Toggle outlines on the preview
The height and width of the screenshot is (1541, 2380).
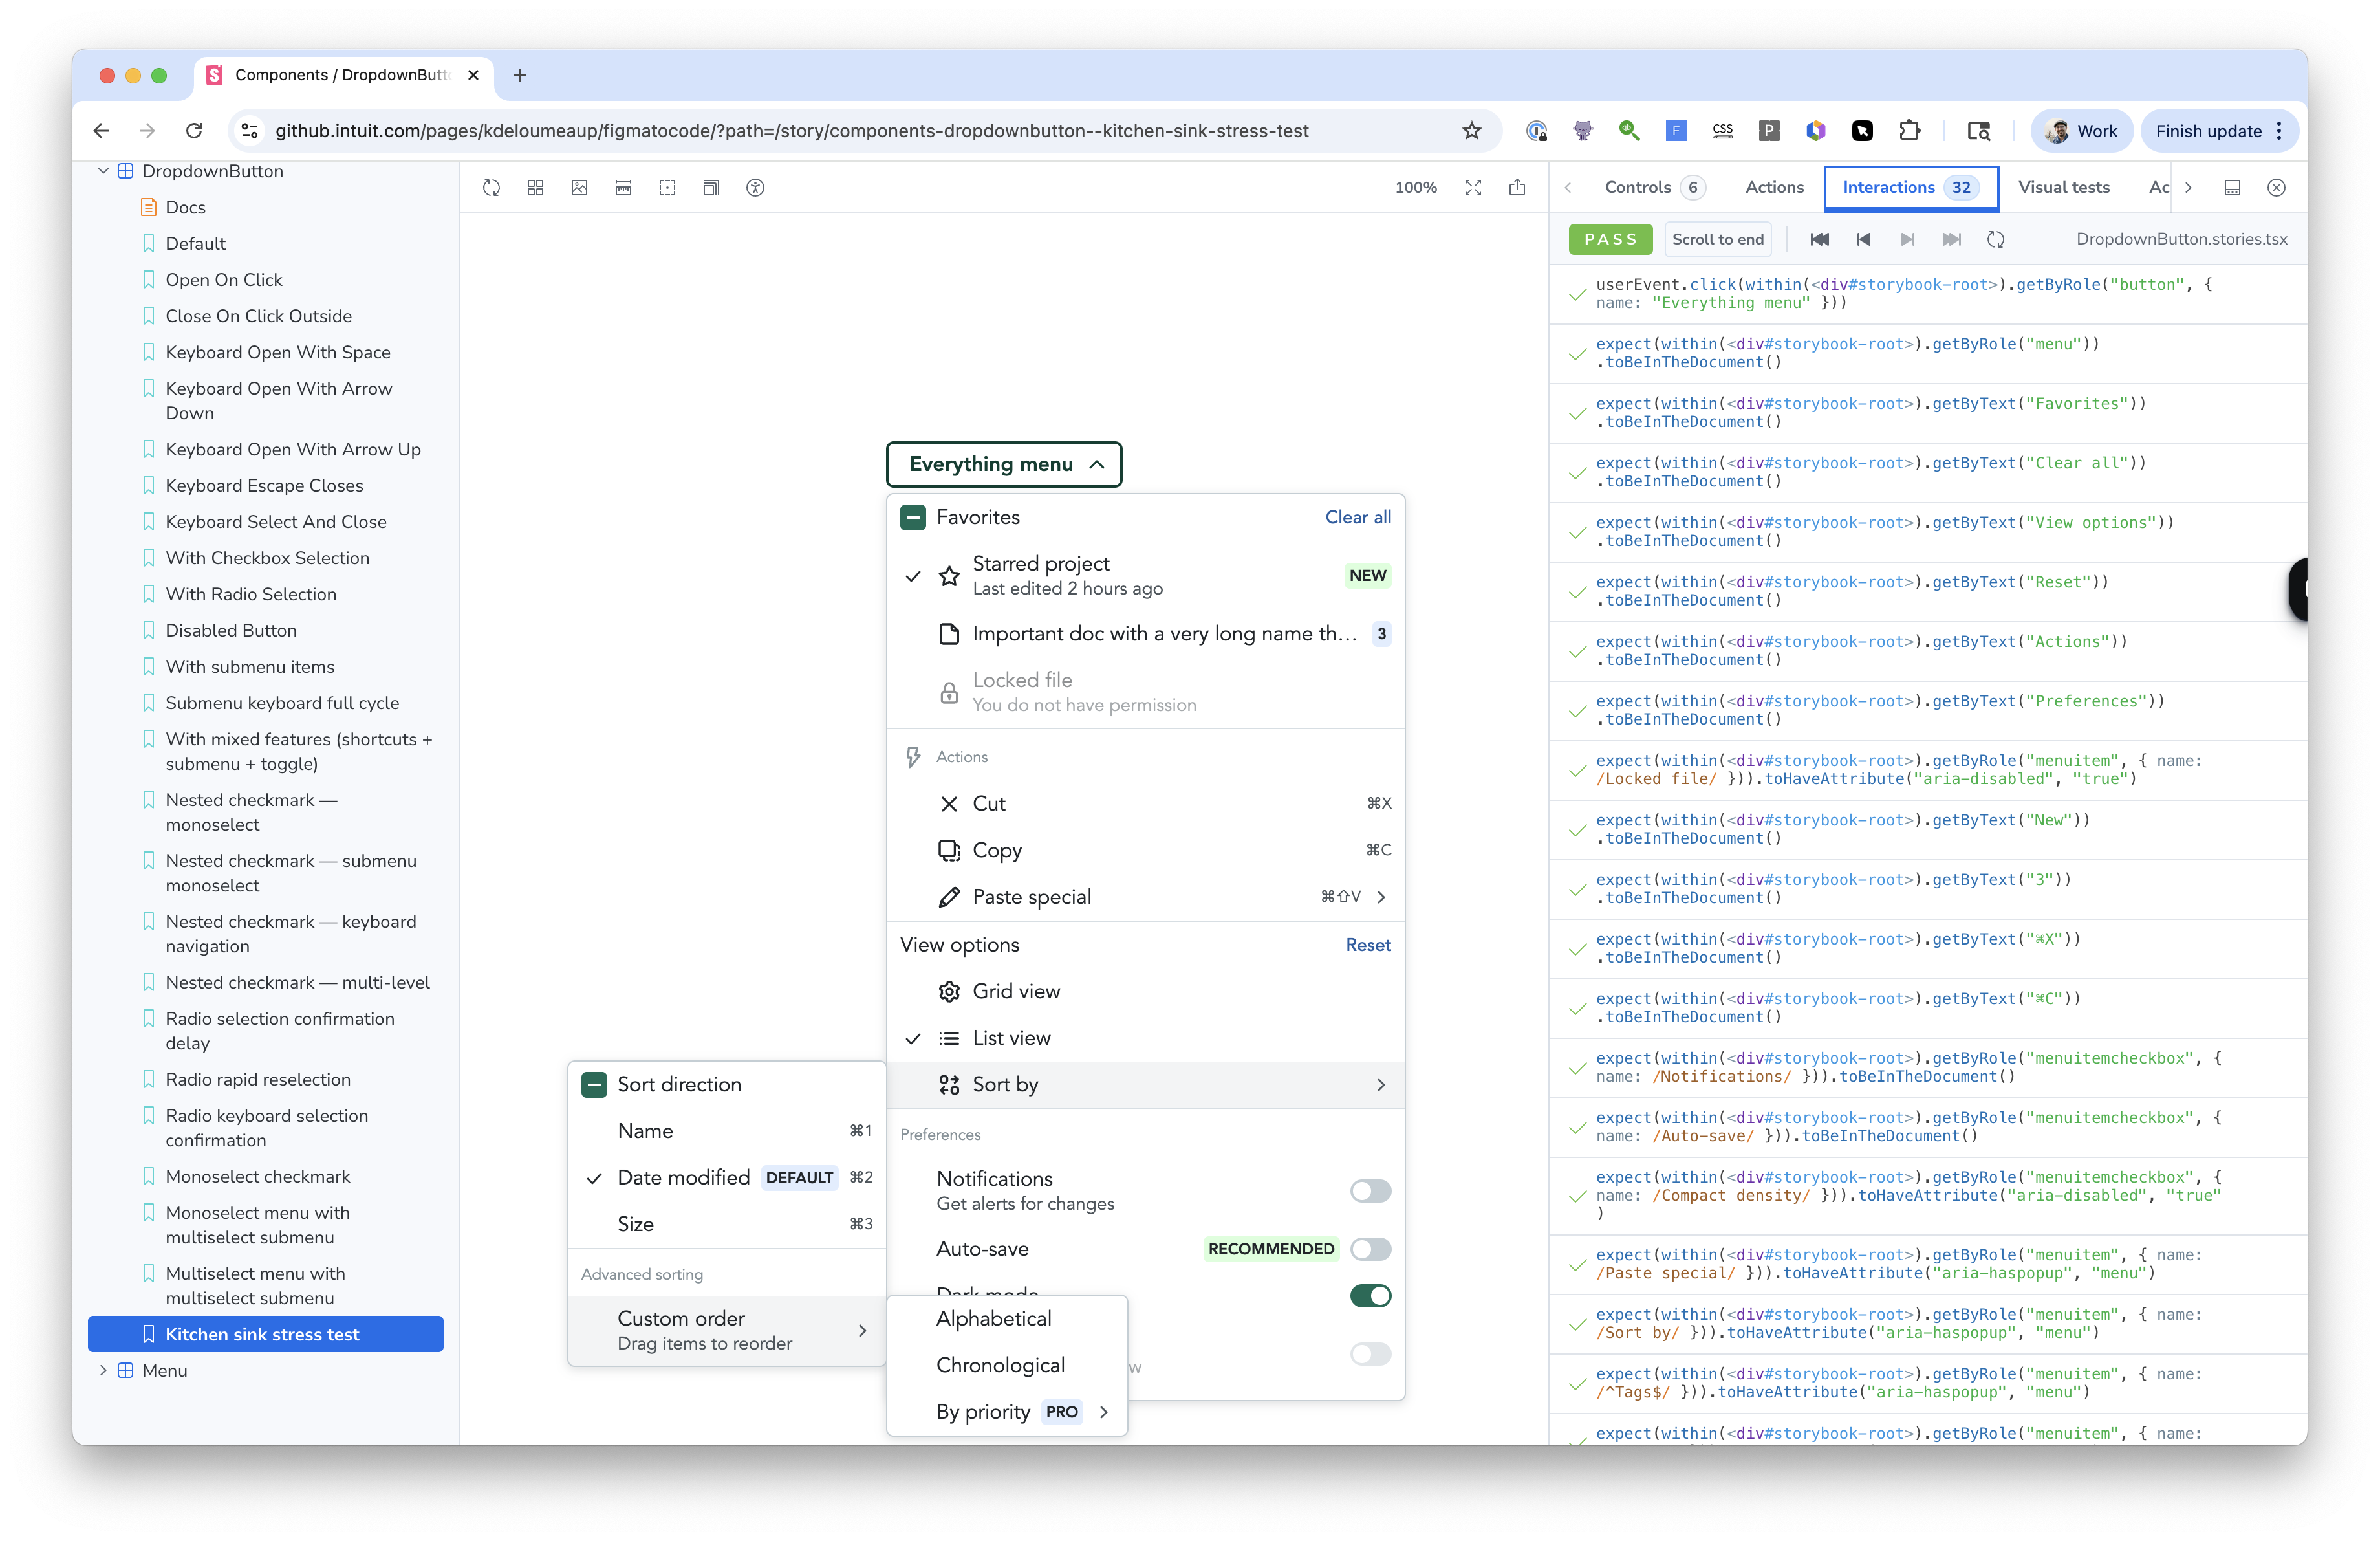click(667, 187)
